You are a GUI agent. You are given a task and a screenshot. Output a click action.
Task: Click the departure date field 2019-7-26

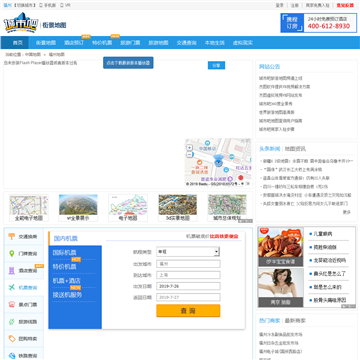[x=188, y=286]
